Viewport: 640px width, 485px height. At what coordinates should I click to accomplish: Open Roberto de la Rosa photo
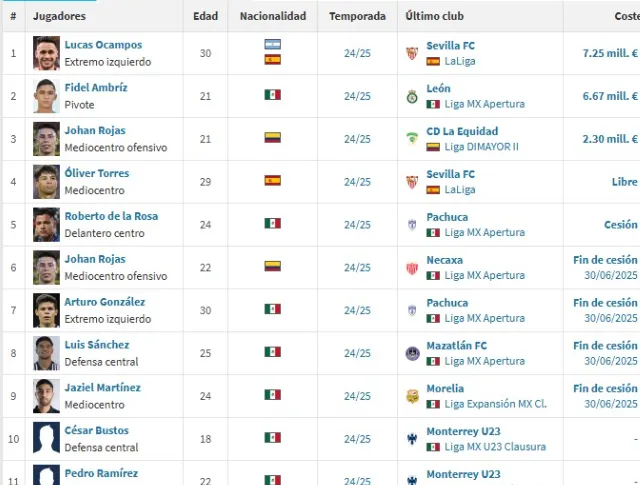46,224
